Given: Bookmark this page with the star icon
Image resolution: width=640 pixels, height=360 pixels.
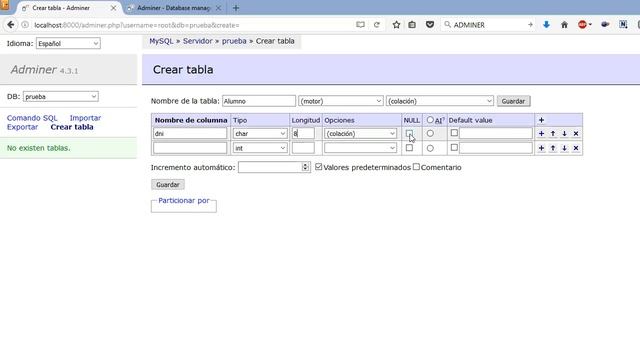Looking at the screenshot, I should pyautogui.click(x=396, y=25).
